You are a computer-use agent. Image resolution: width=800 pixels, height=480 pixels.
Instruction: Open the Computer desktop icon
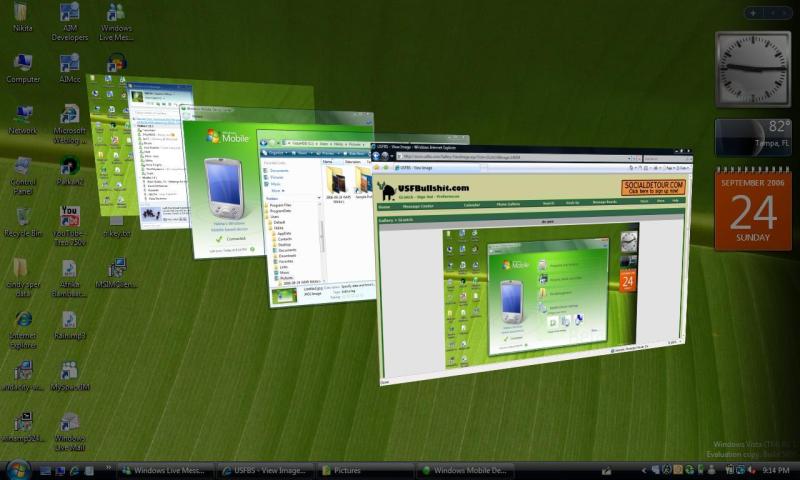click(23, 68)
